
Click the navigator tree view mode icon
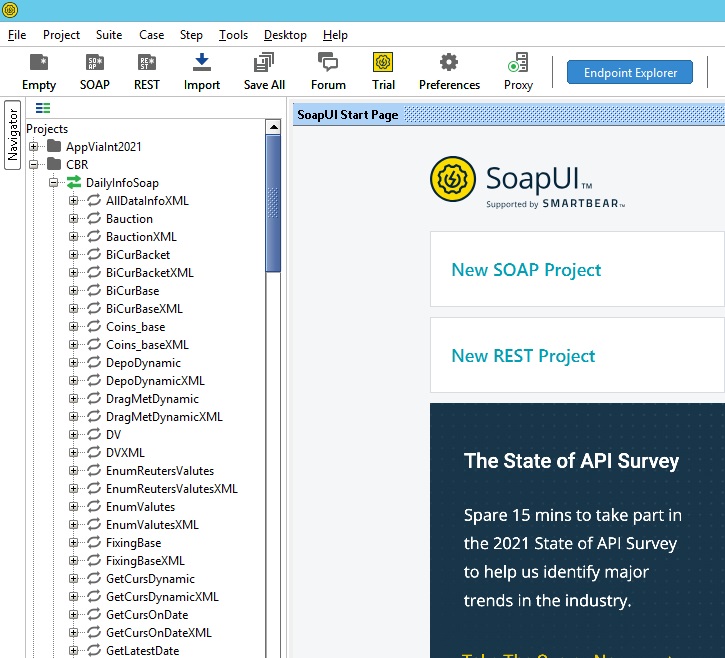[43, 108]
